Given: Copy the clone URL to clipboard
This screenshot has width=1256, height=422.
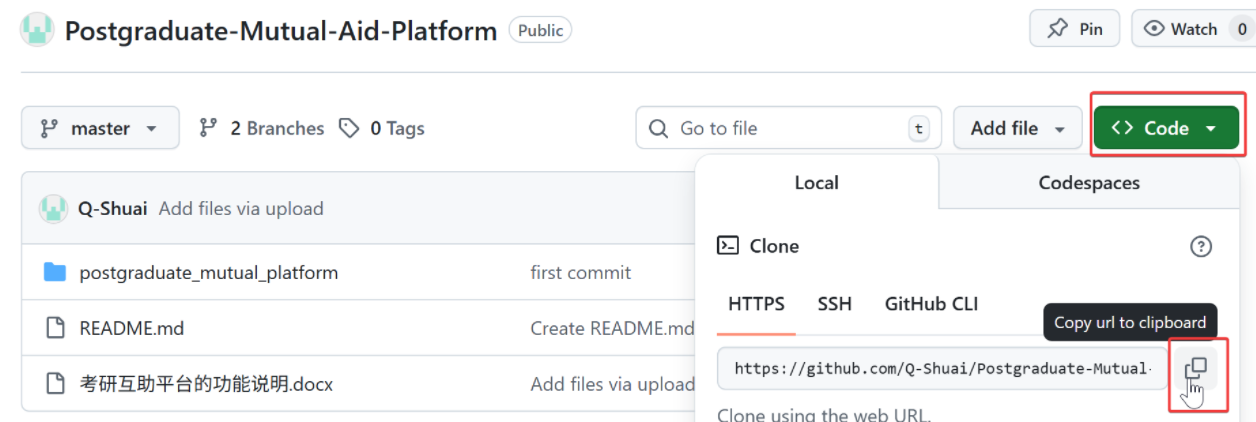Looking at the screenshot, I should coord(1196,369).
